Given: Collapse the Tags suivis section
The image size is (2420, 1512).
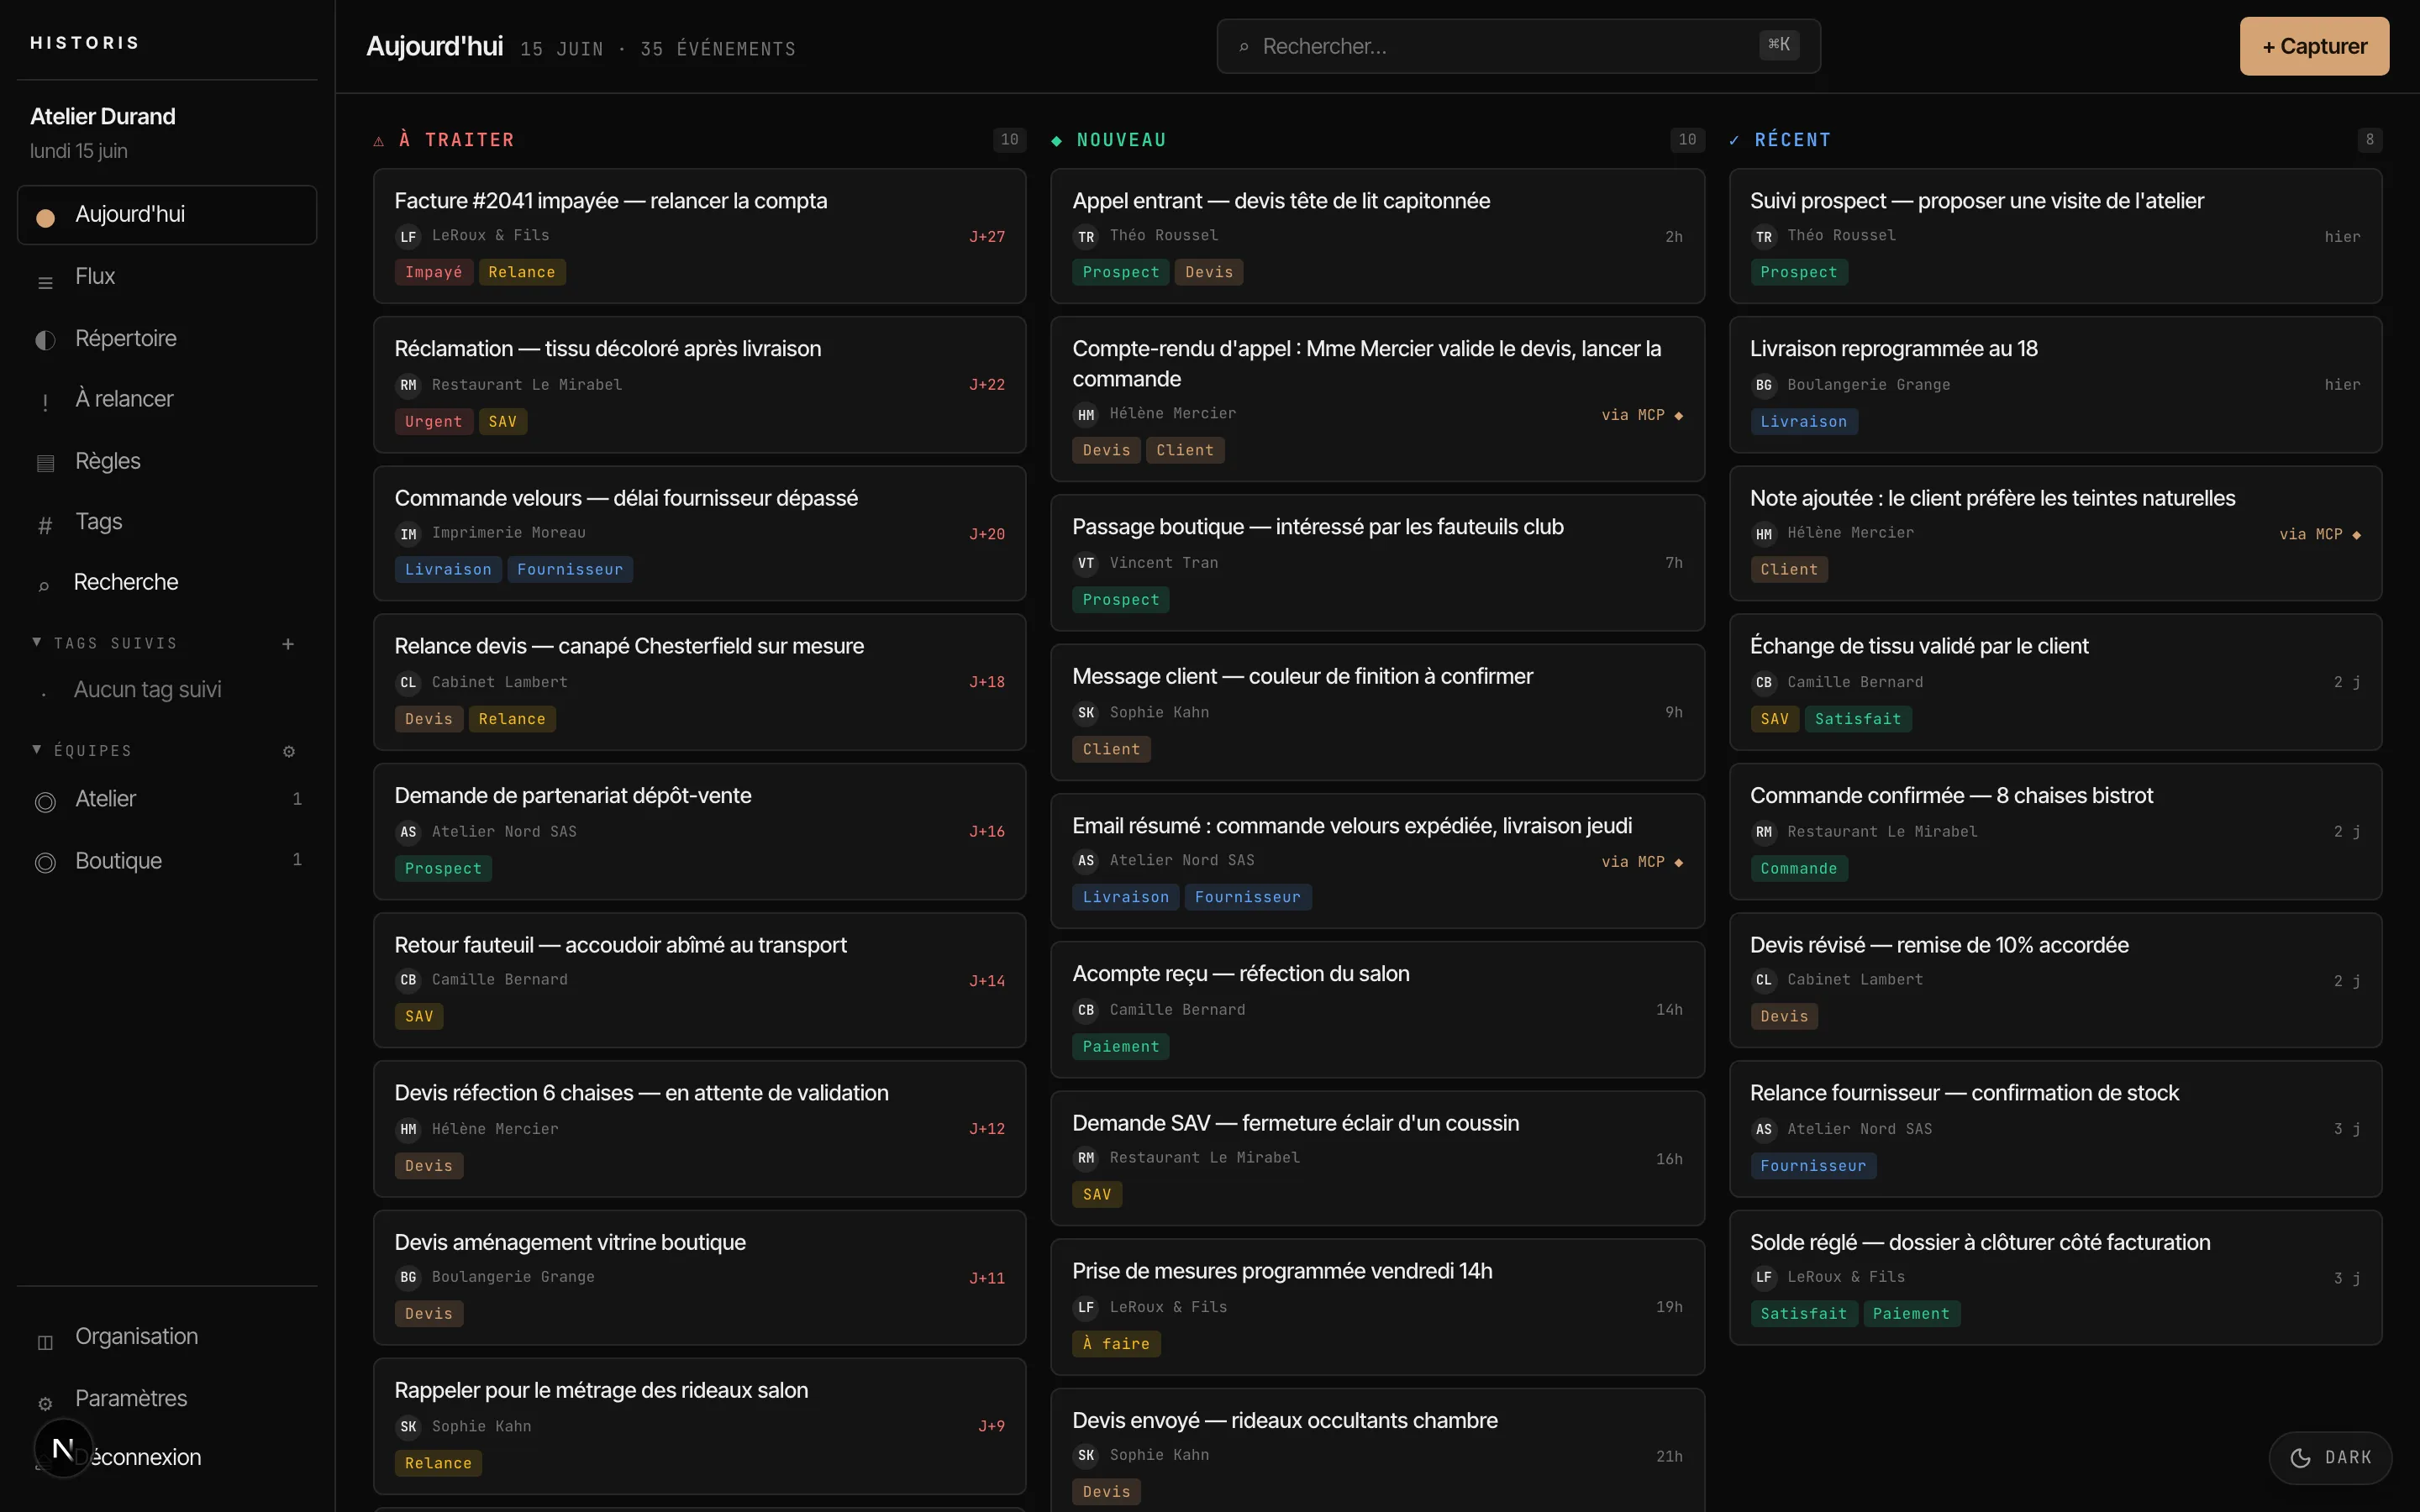Looking at the screenshot, I should (x=104, y=643).
